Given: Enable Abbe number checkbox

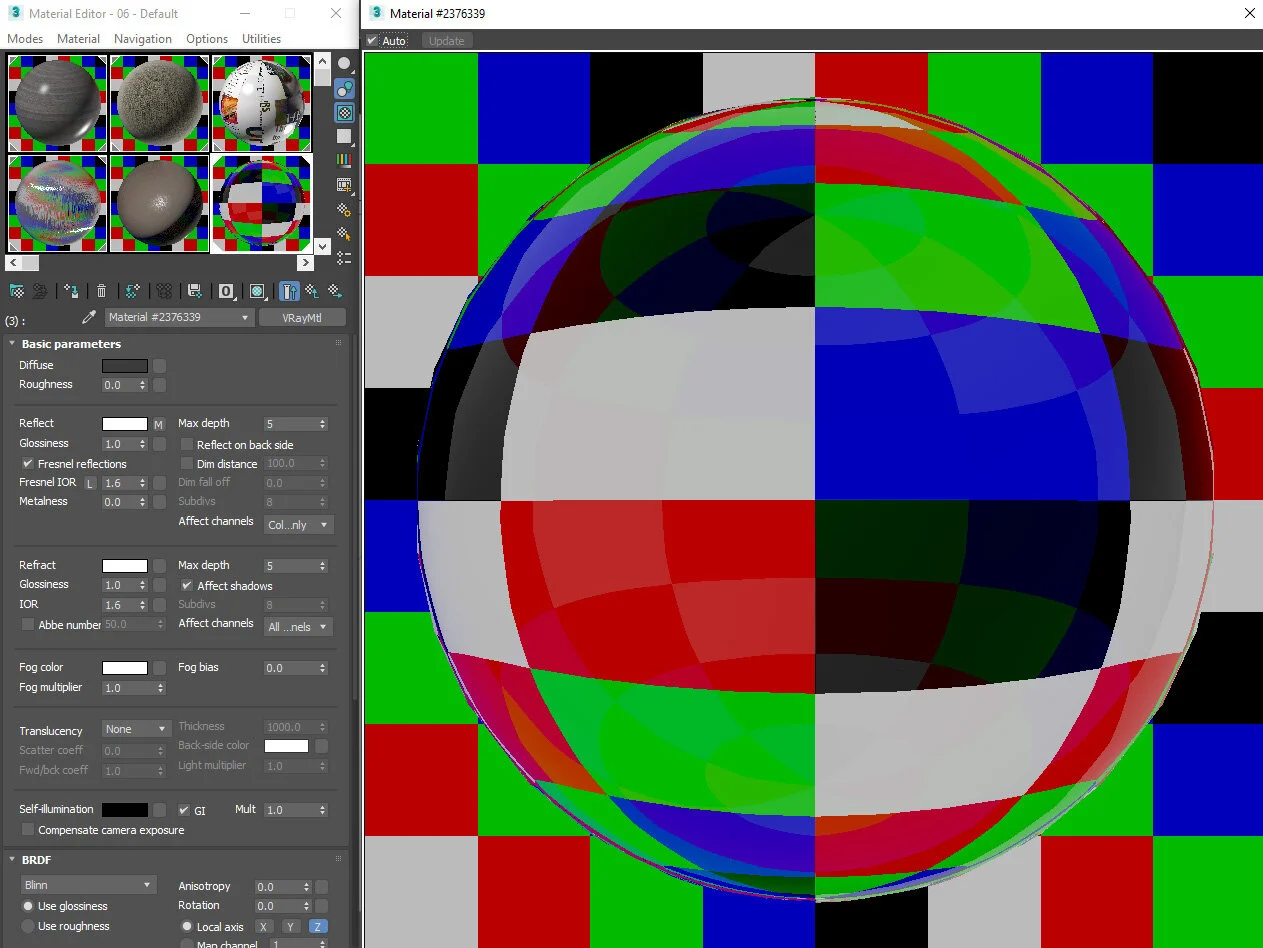Looking at the screenshot, I should coord(28,624).
